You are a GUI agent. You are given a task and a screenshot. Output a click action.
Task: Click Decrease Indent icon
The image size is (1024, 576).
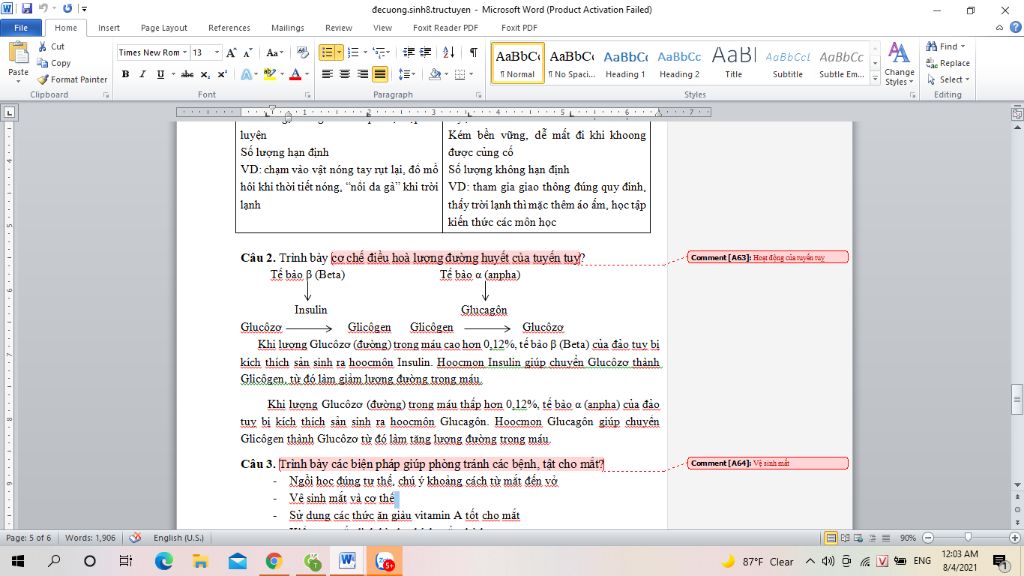[x=409, y=52]
